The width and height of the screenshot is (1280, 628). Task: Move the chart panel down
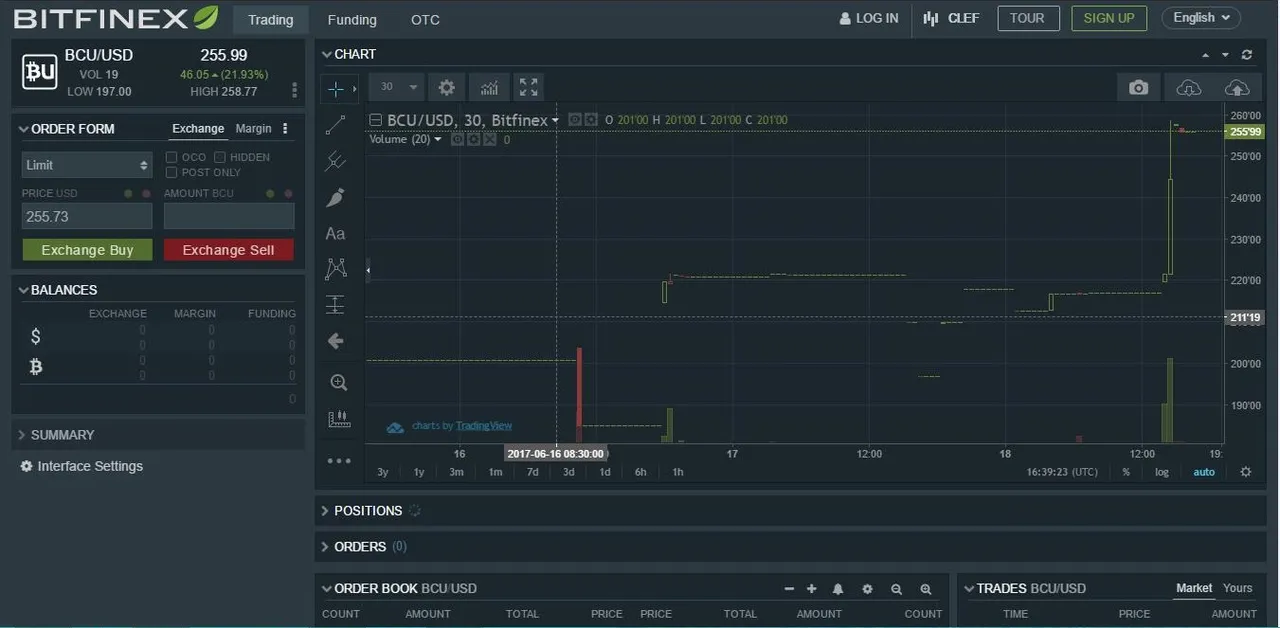1225,55
